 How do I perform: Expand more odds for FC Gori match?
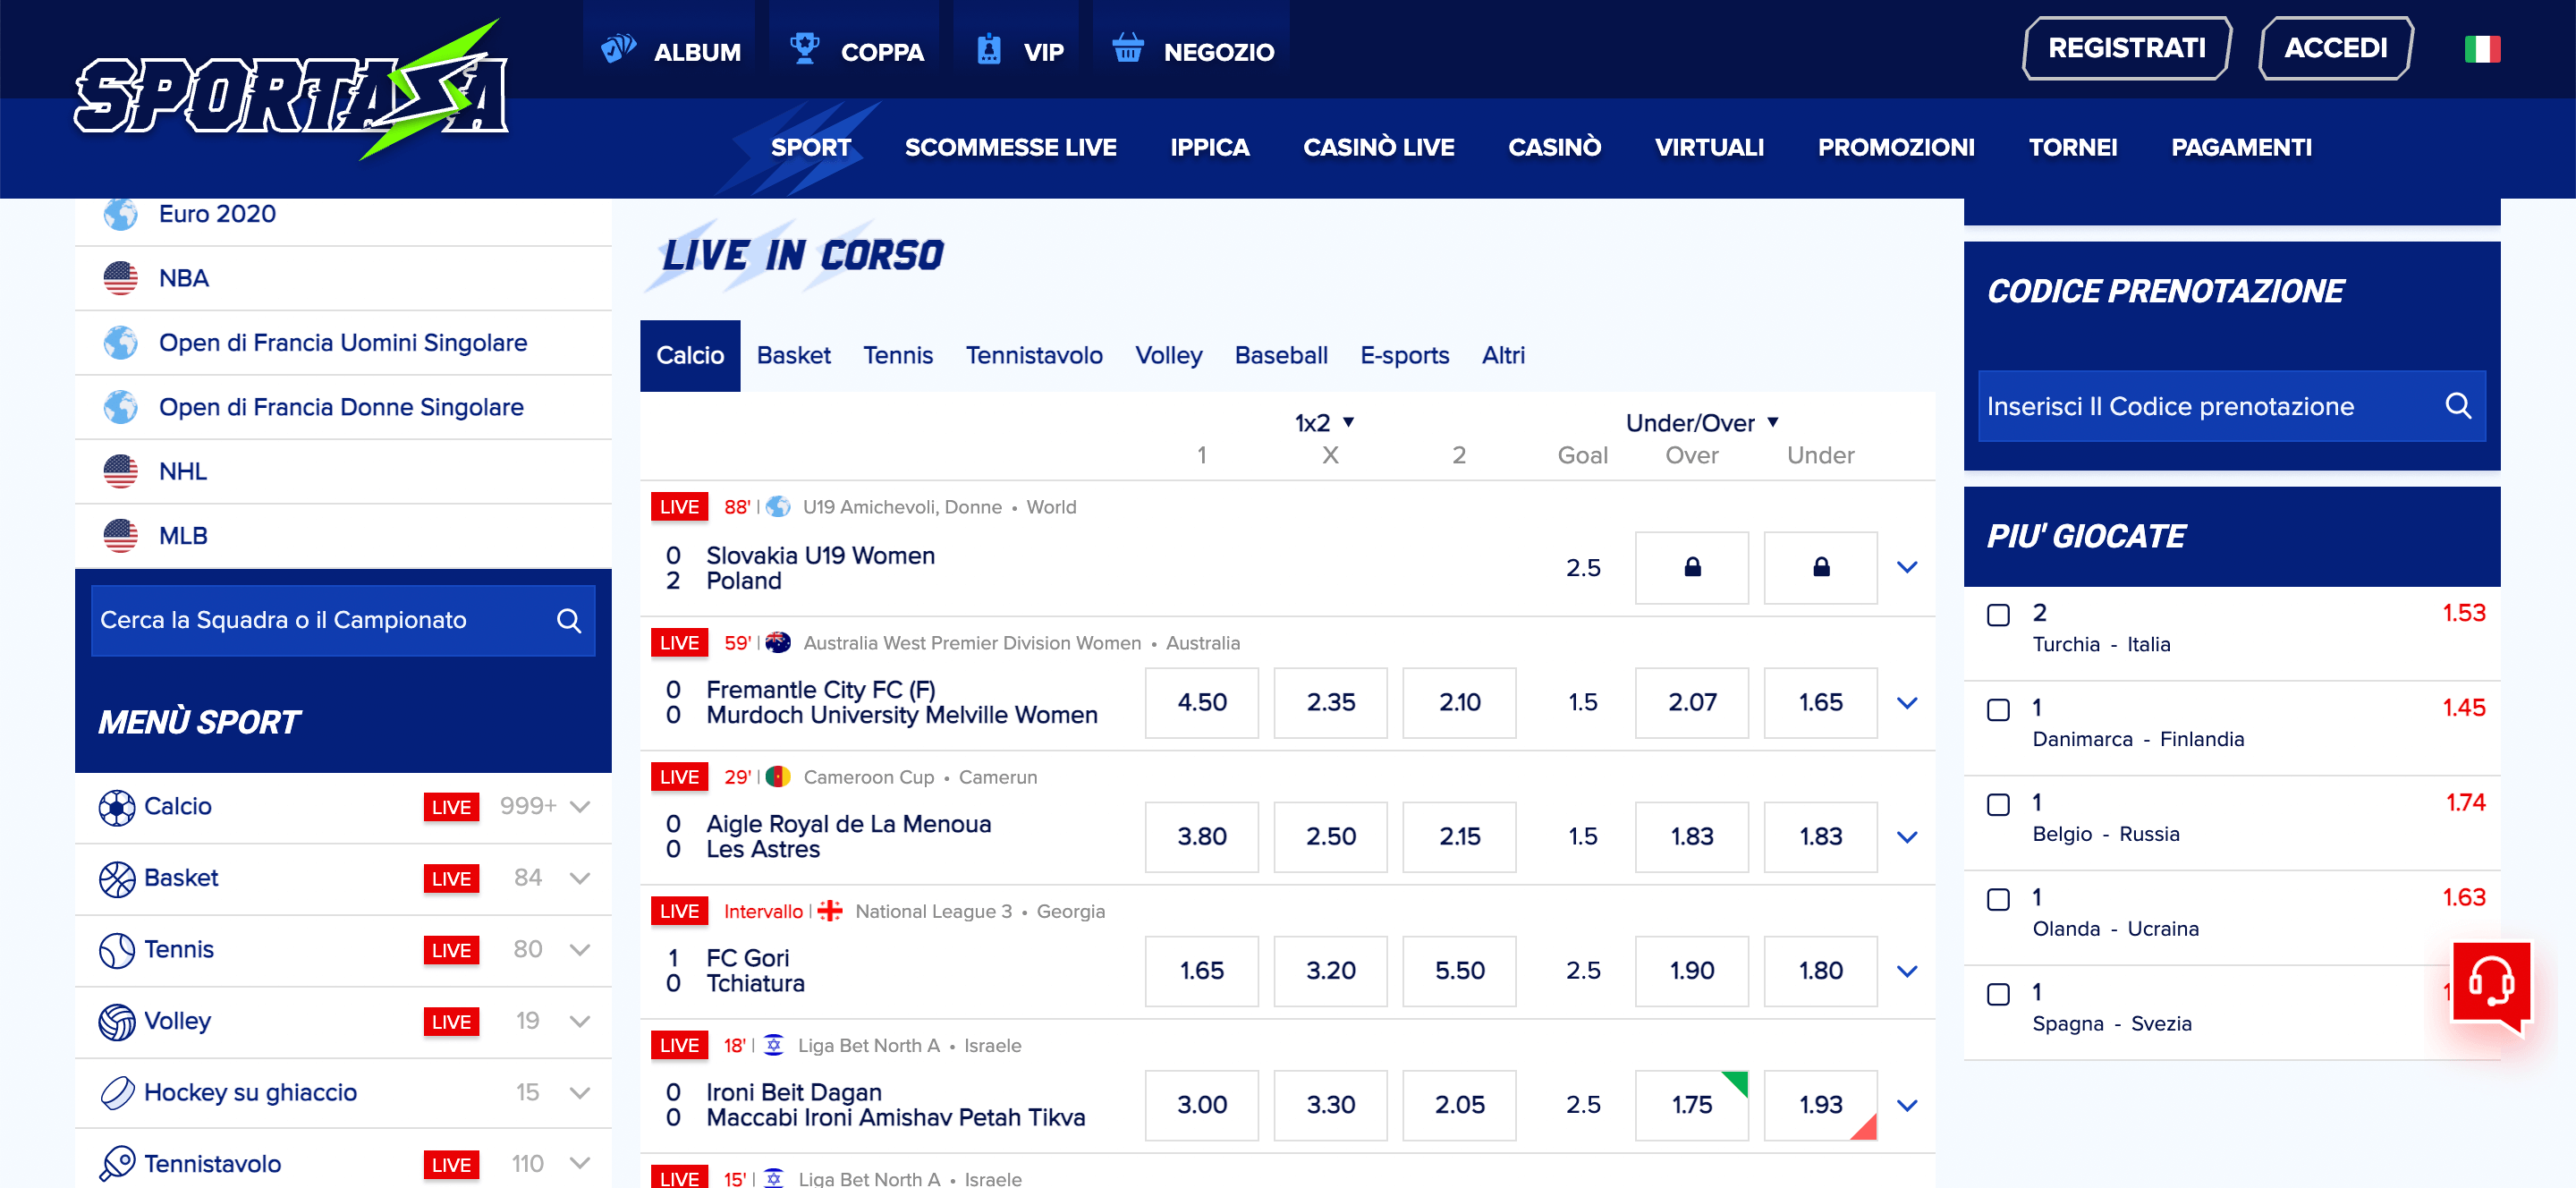pos(1908,970)
